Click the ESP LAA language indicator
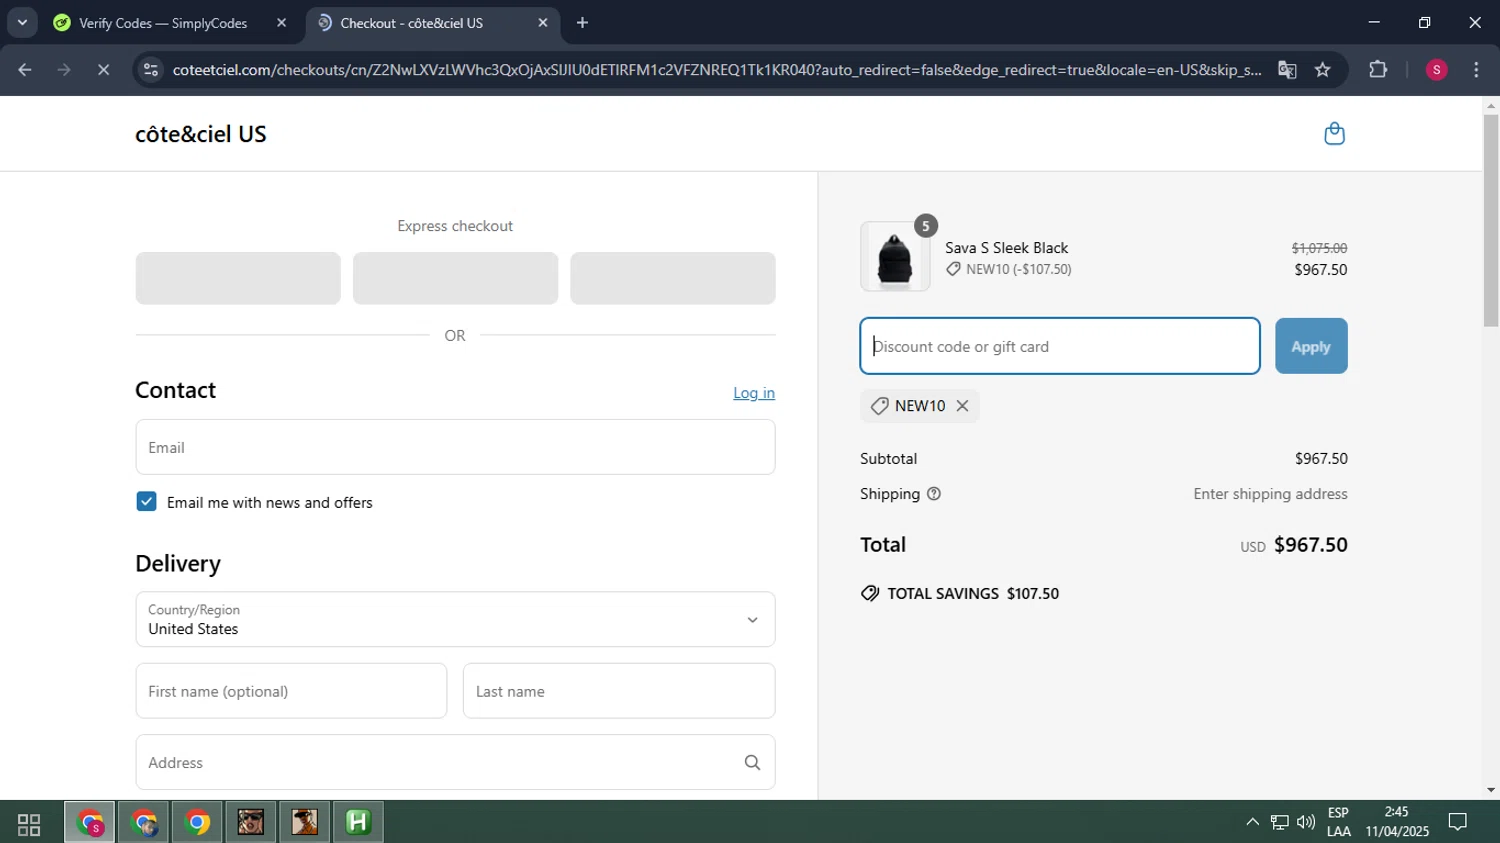Screen dimensions: 1500x843 1338,822
